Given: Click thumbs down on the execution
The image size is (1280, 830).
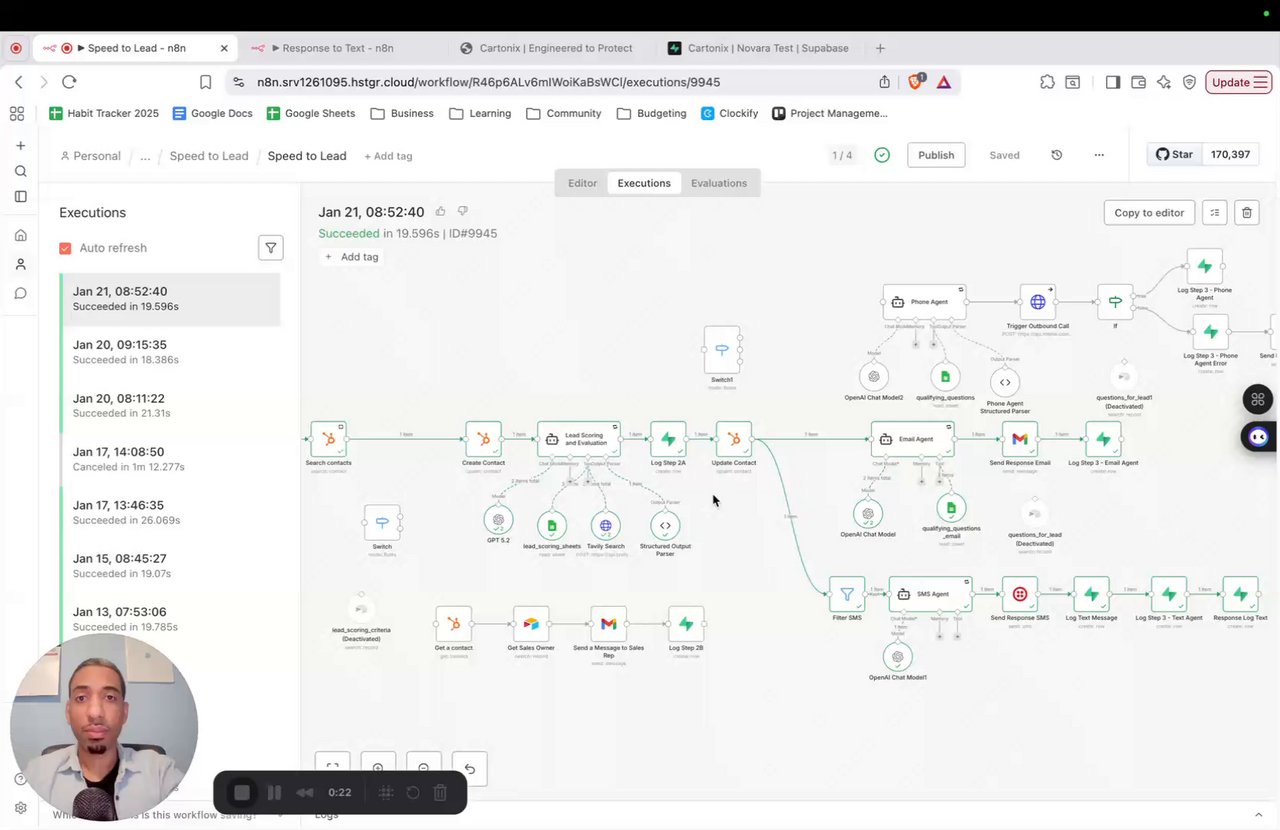Looking at the screenshot, I should [x=462, y=211].
